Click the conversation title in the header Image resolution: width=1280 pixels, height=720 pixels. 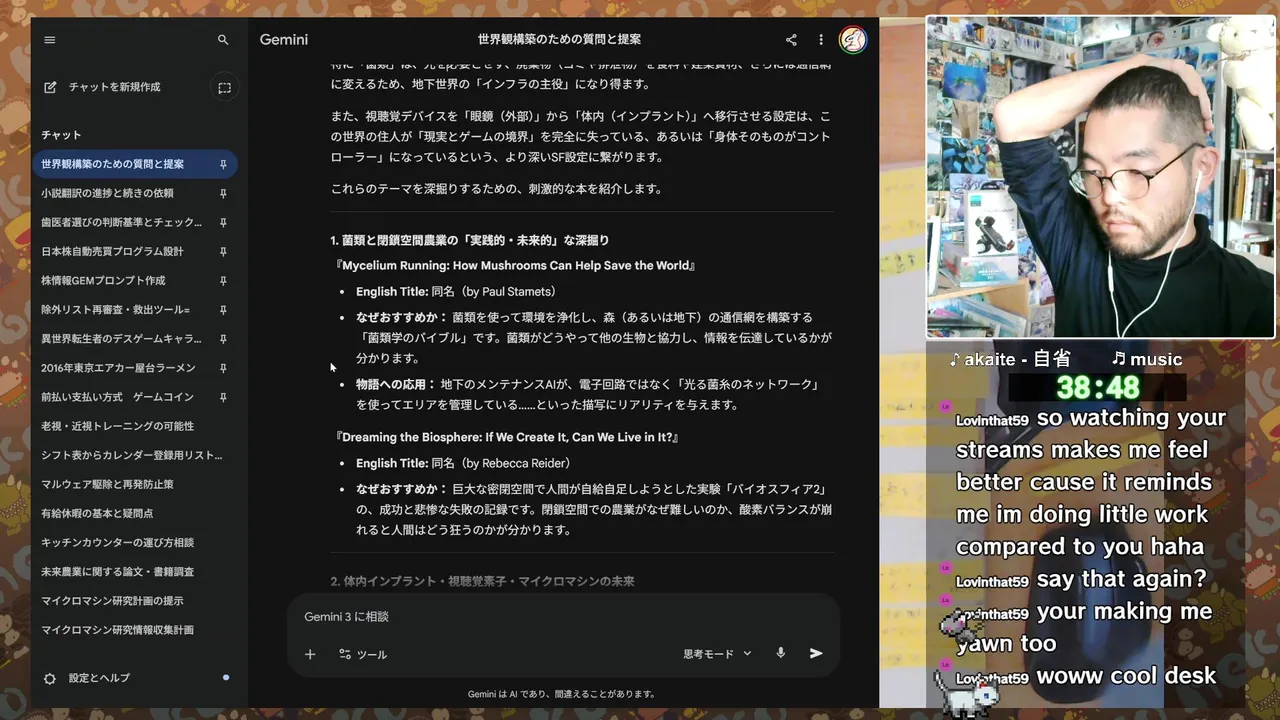pos(559,40)
